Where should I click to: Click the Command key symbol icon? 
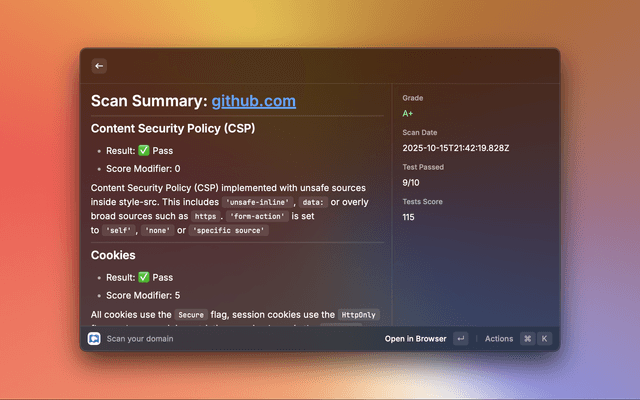pos(527,339)
